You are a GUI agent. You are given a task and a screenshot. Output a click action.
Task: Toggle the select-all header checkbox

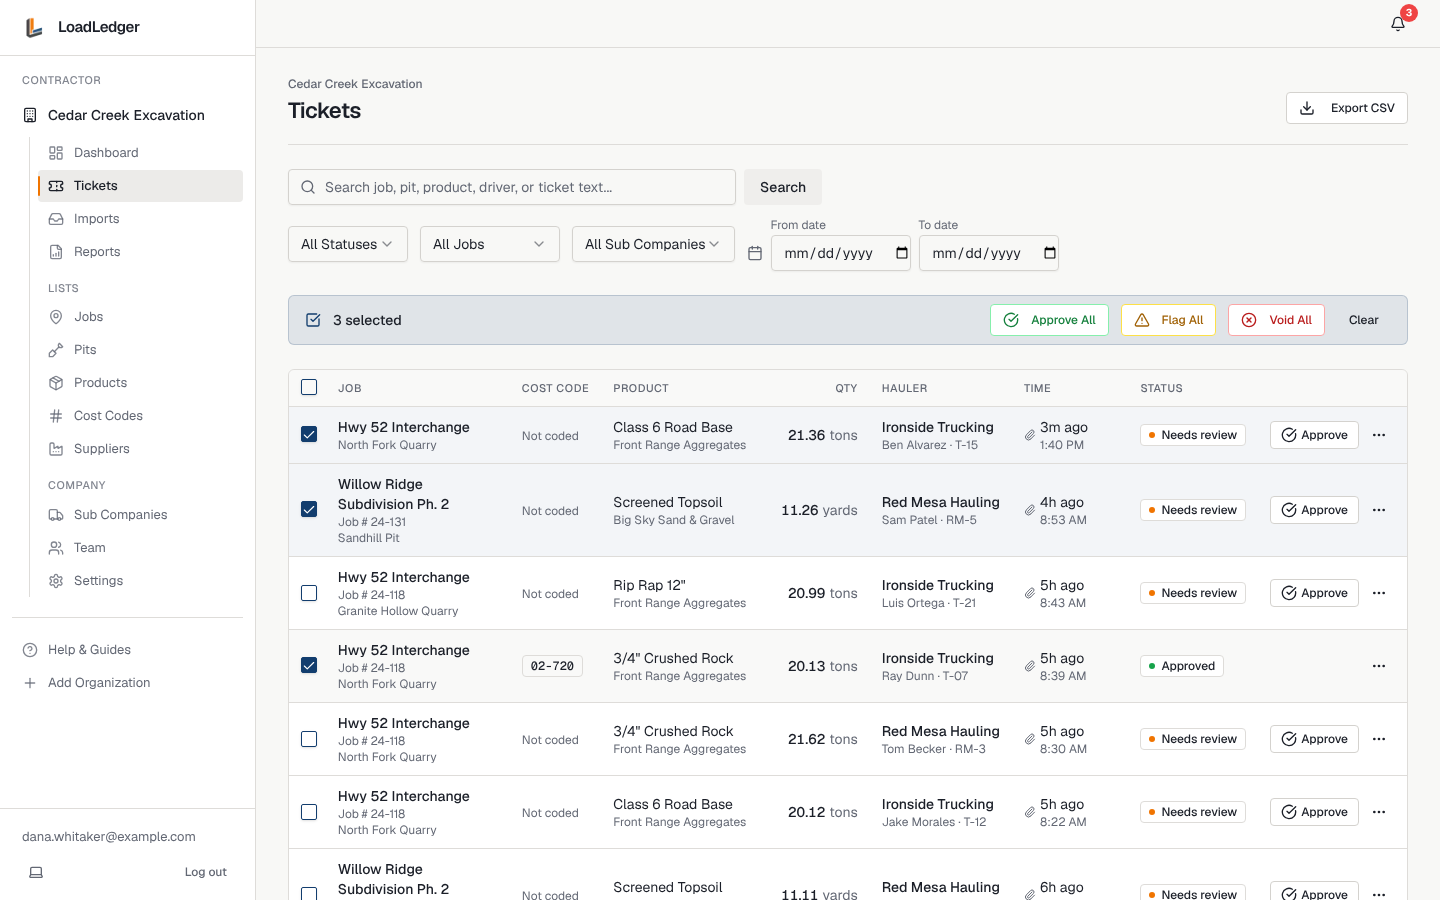point(309,387)
